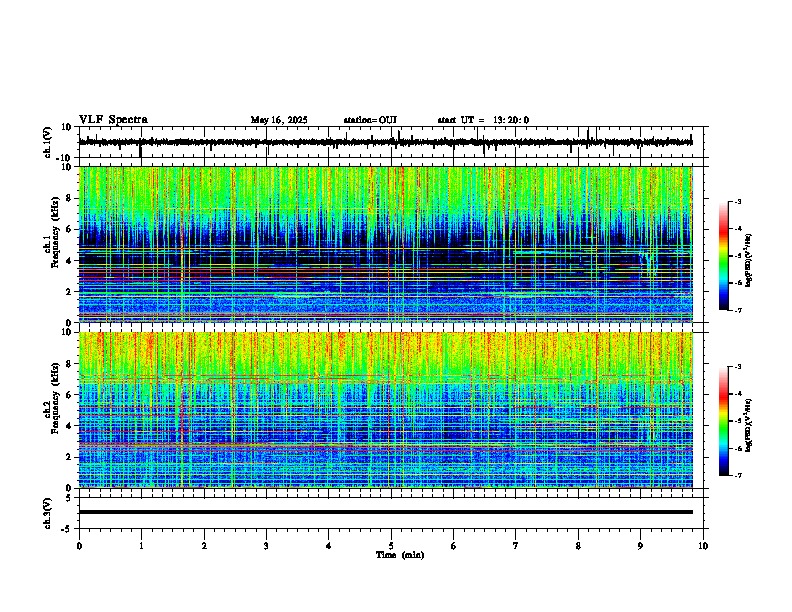
Task: Click the ch.1 Frequency (kHz) axis label
Action: 51,234
